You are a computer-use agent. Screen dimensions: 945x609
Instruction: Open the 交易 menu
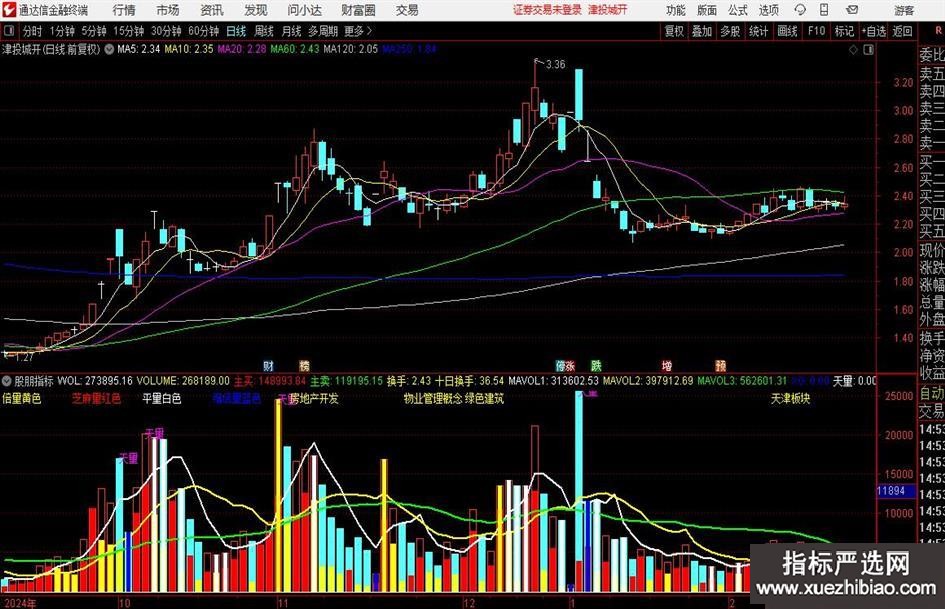coord(407,10)
